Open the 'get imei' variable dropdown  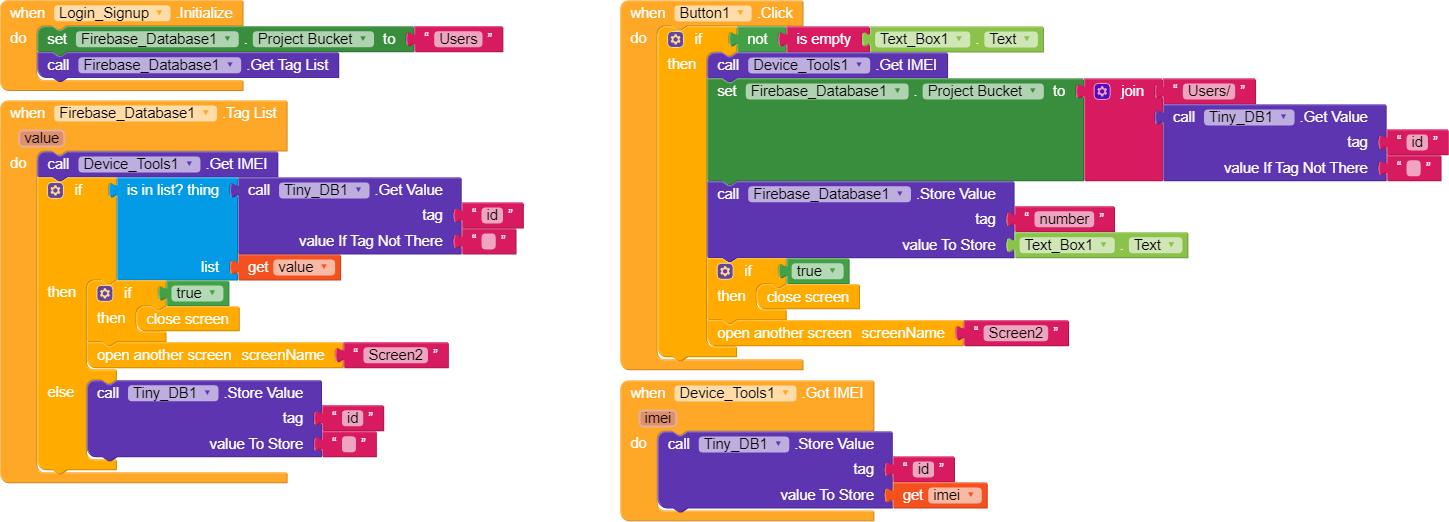[x=955, y=495]
